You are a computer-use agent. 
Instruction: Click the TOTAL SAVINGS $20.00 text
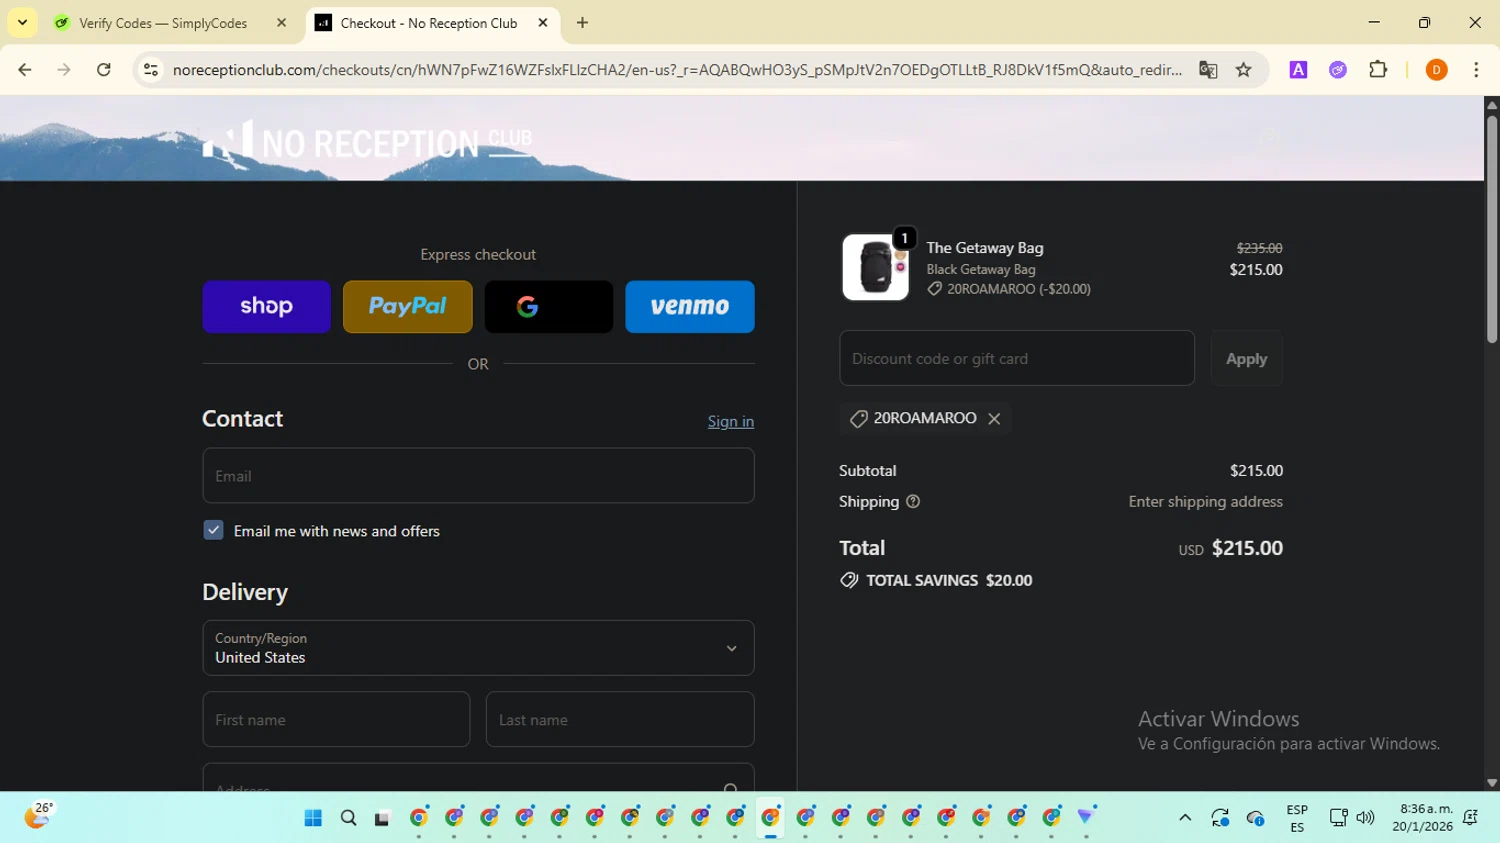click(x=949, y=580)
